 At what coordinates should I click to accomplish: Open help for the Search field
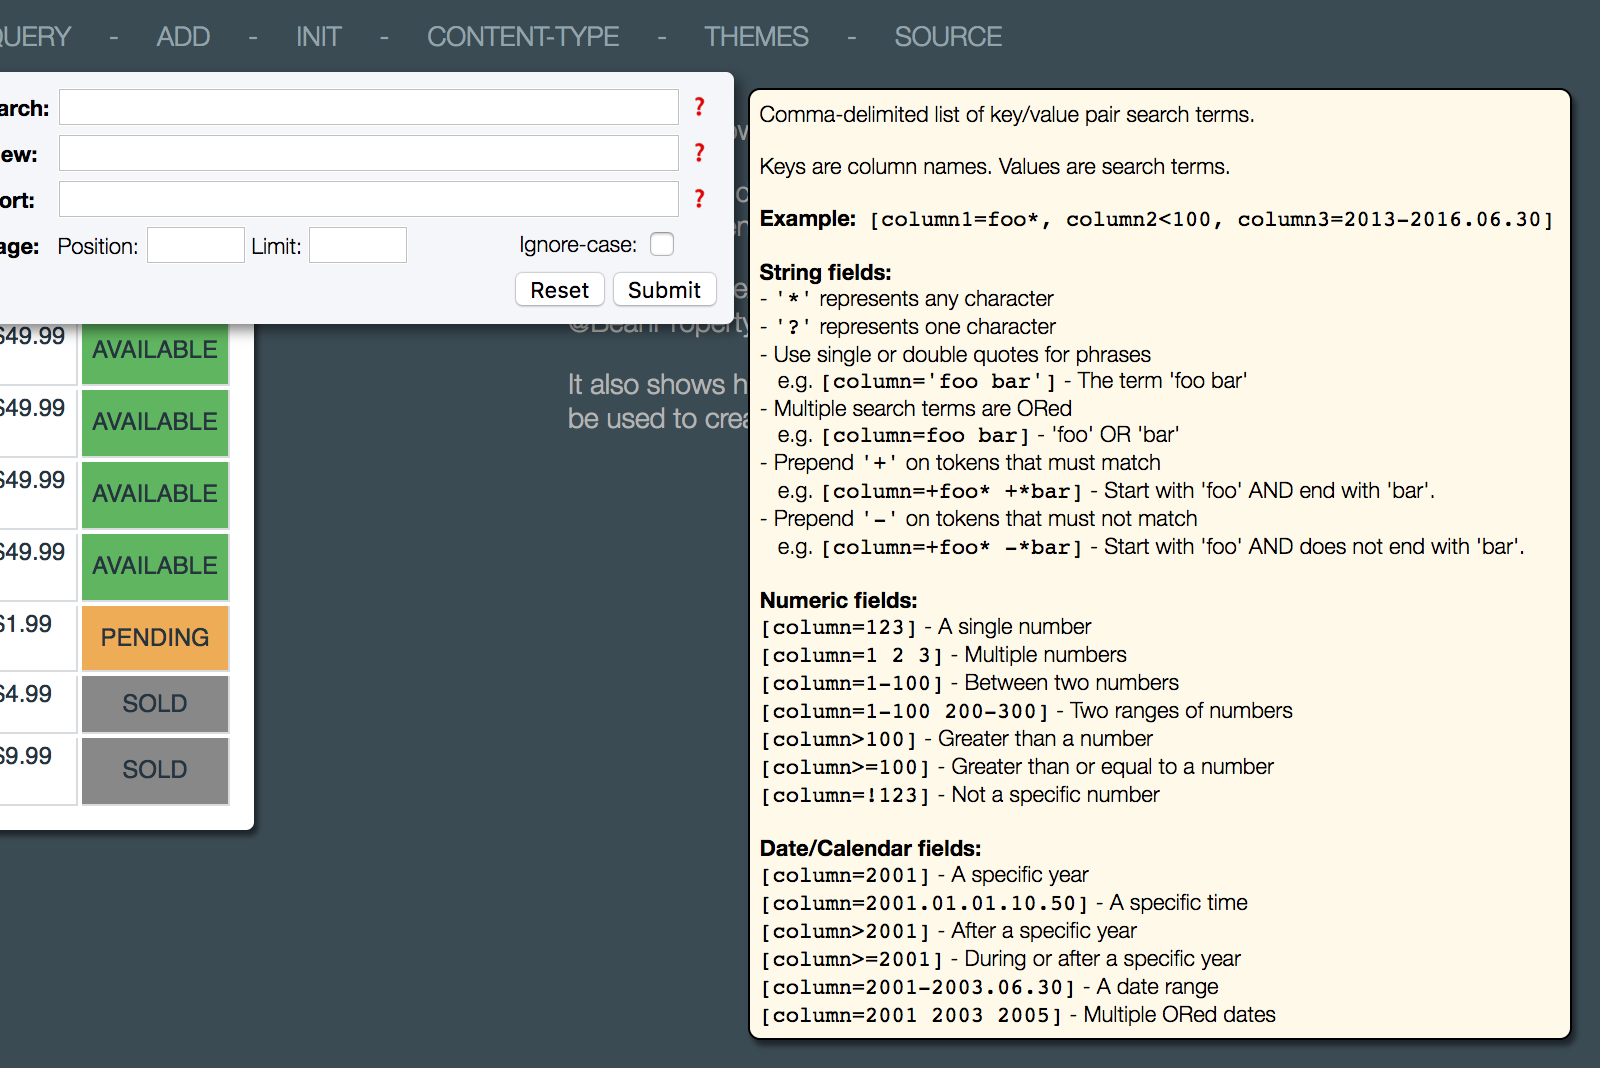[x=699, y=107]
